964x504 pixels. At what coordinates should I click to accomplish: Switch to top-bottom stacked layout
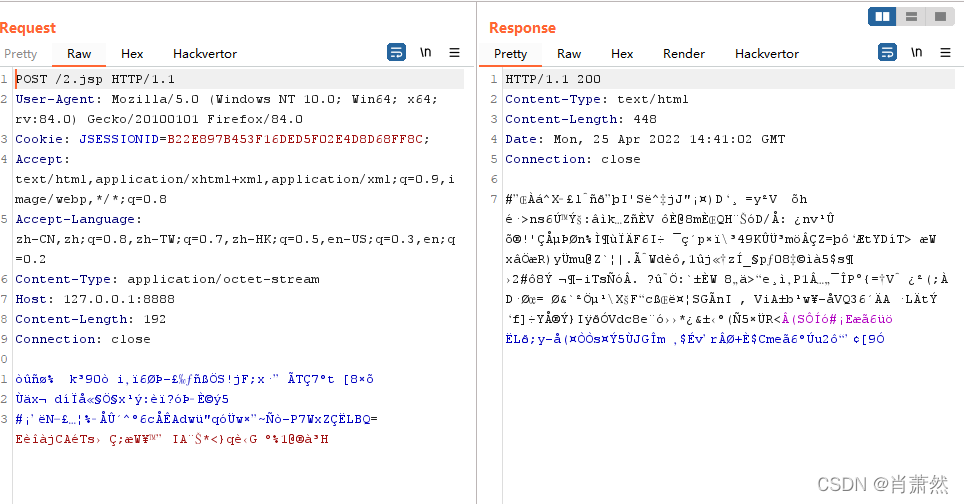click(x=911, y=16)
